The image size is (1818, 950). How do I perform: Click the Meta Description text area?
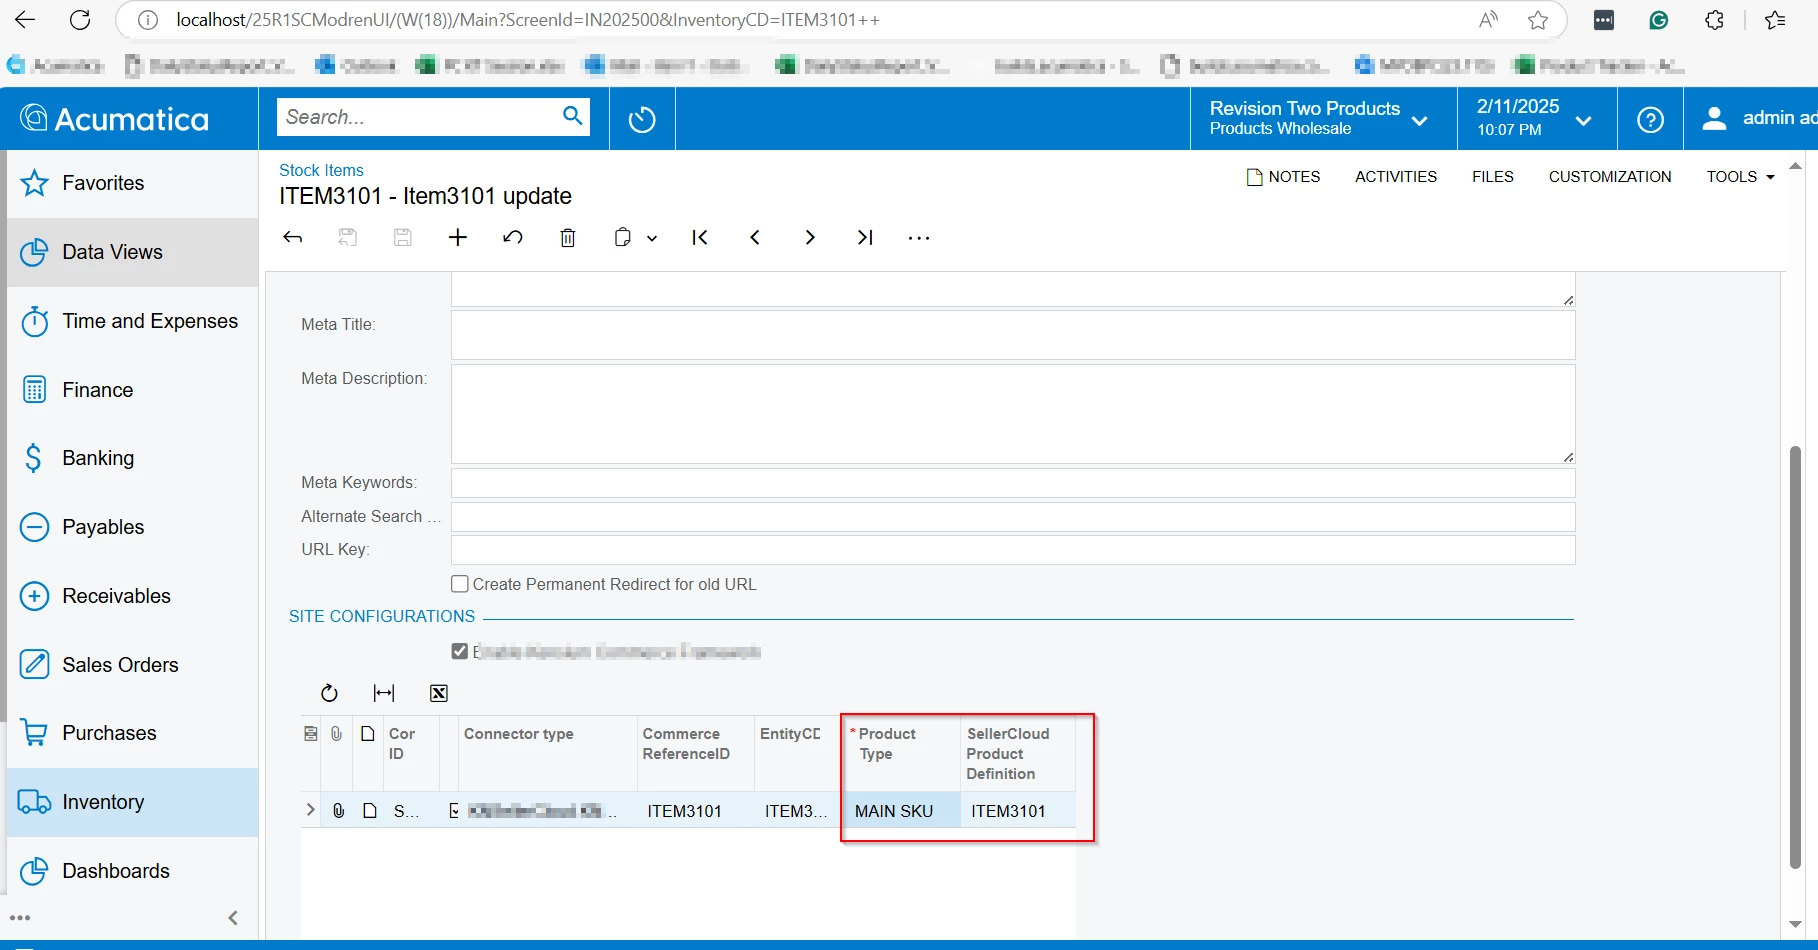point(1013,414)
